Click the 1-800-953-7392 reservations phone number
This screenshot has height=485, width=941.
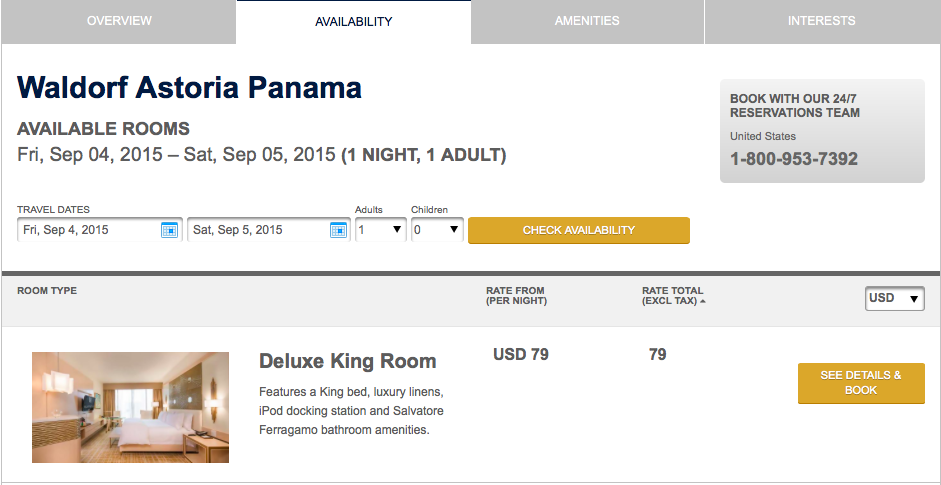pyautogui.click(x=793, y=159)
